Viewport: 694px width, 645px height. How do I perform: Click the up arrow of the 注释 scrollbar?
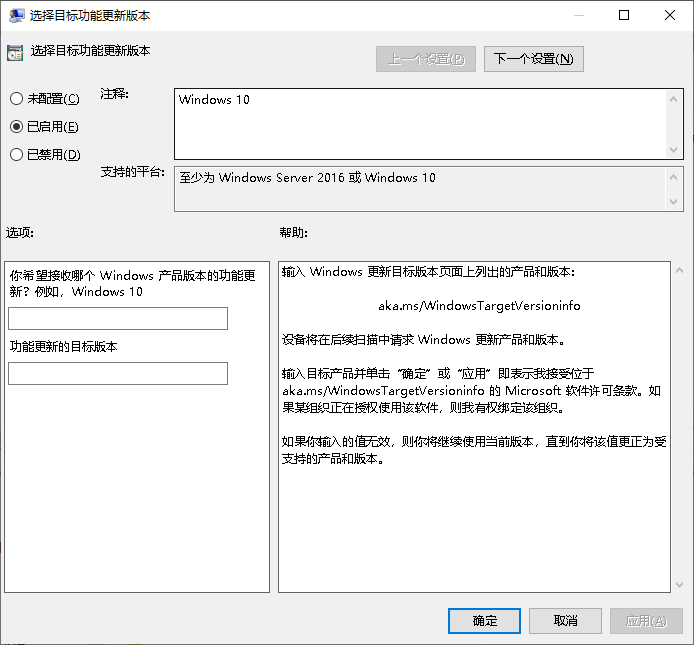click(x=673, y=99)
